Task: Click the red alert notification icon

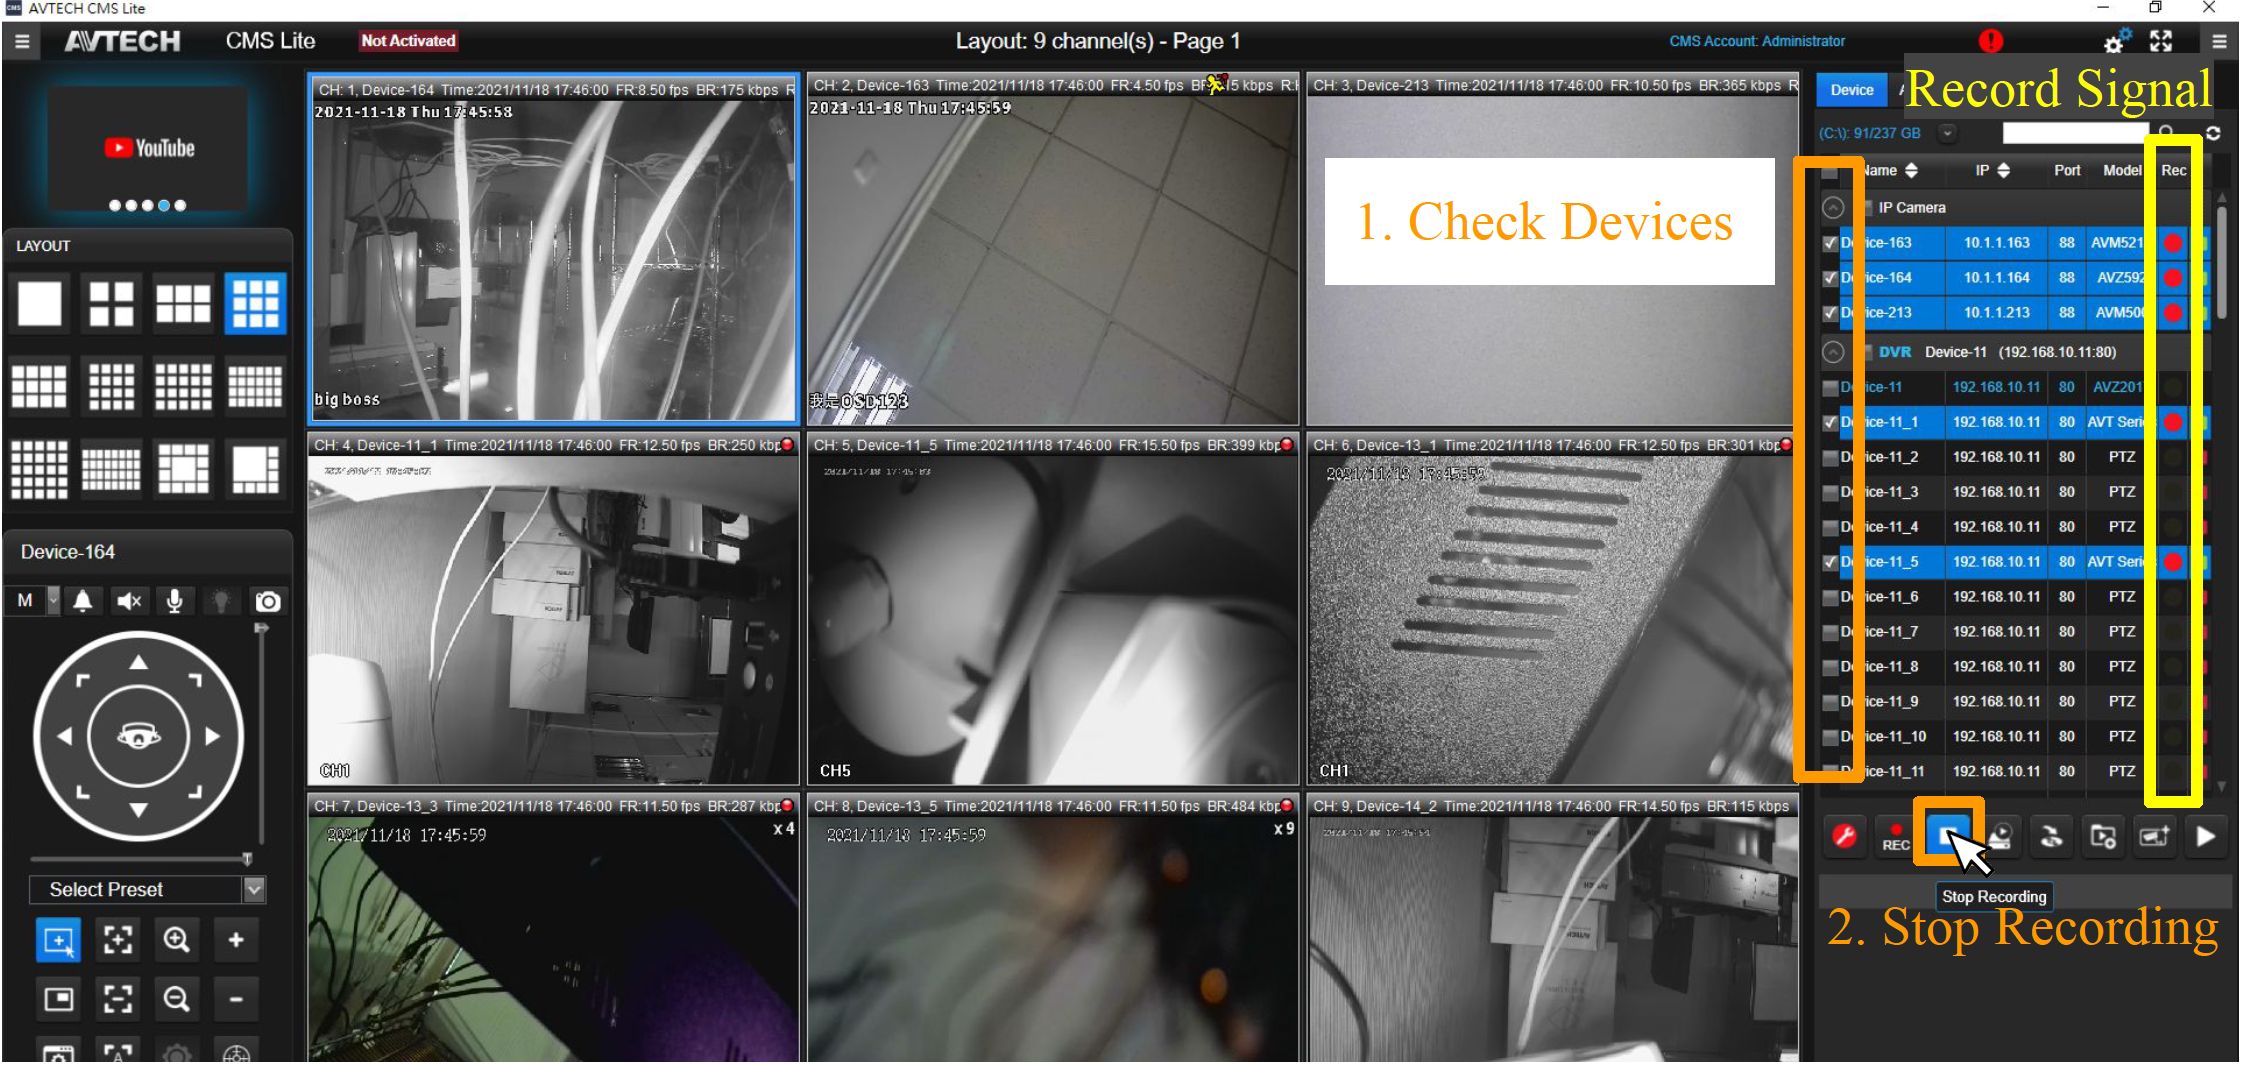Action: click(1990, 41)
